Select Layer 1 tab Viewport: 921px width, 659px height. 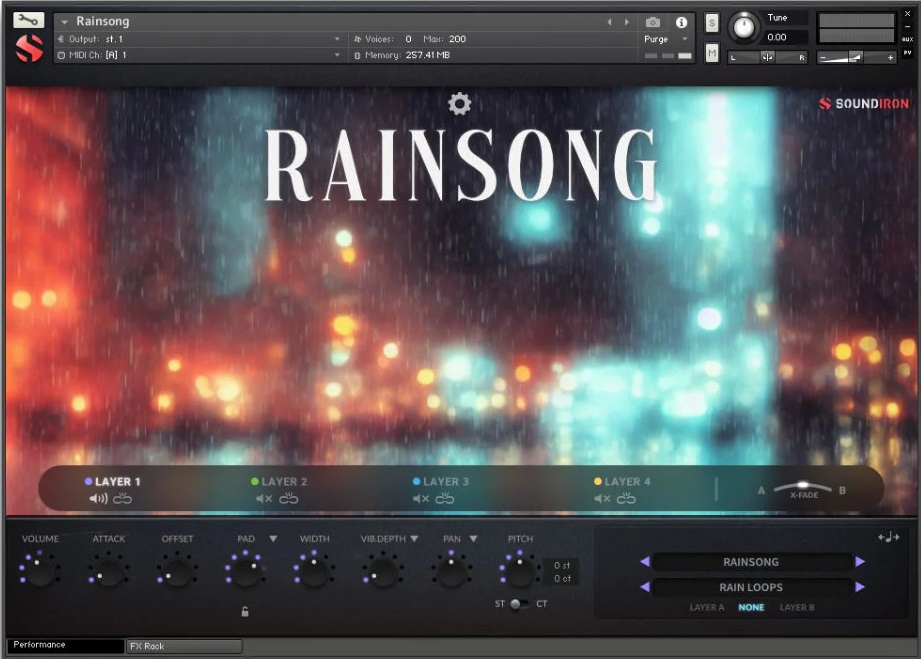[113, 482]
